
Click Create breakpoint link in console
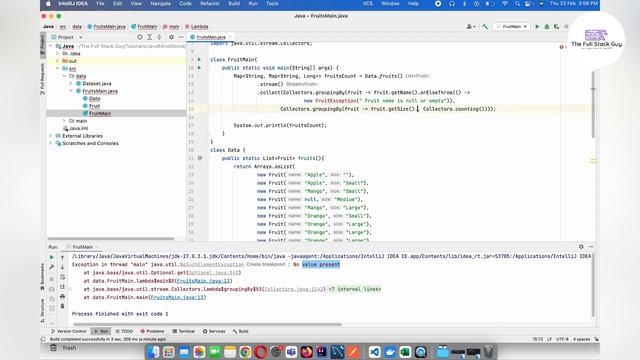tap(266, 264)
